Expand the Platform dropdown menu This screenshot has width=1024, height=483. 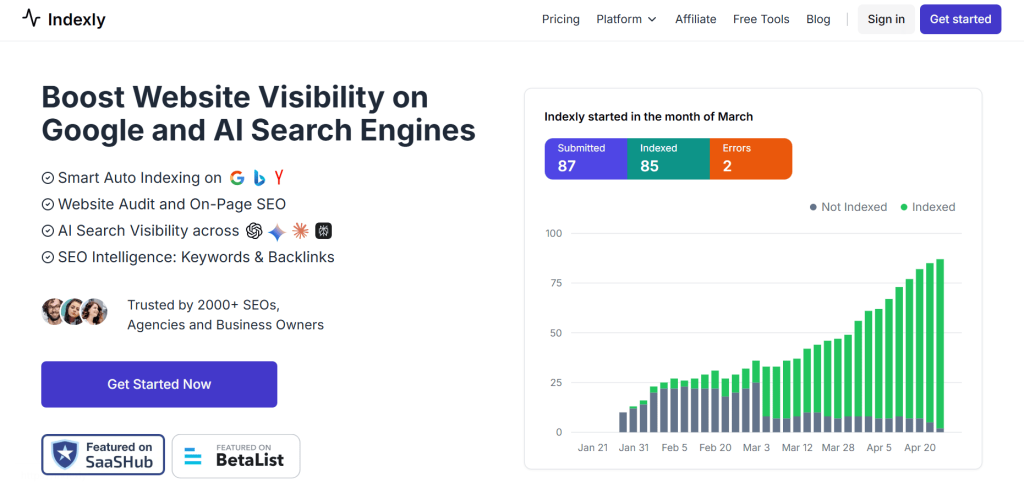626,19
